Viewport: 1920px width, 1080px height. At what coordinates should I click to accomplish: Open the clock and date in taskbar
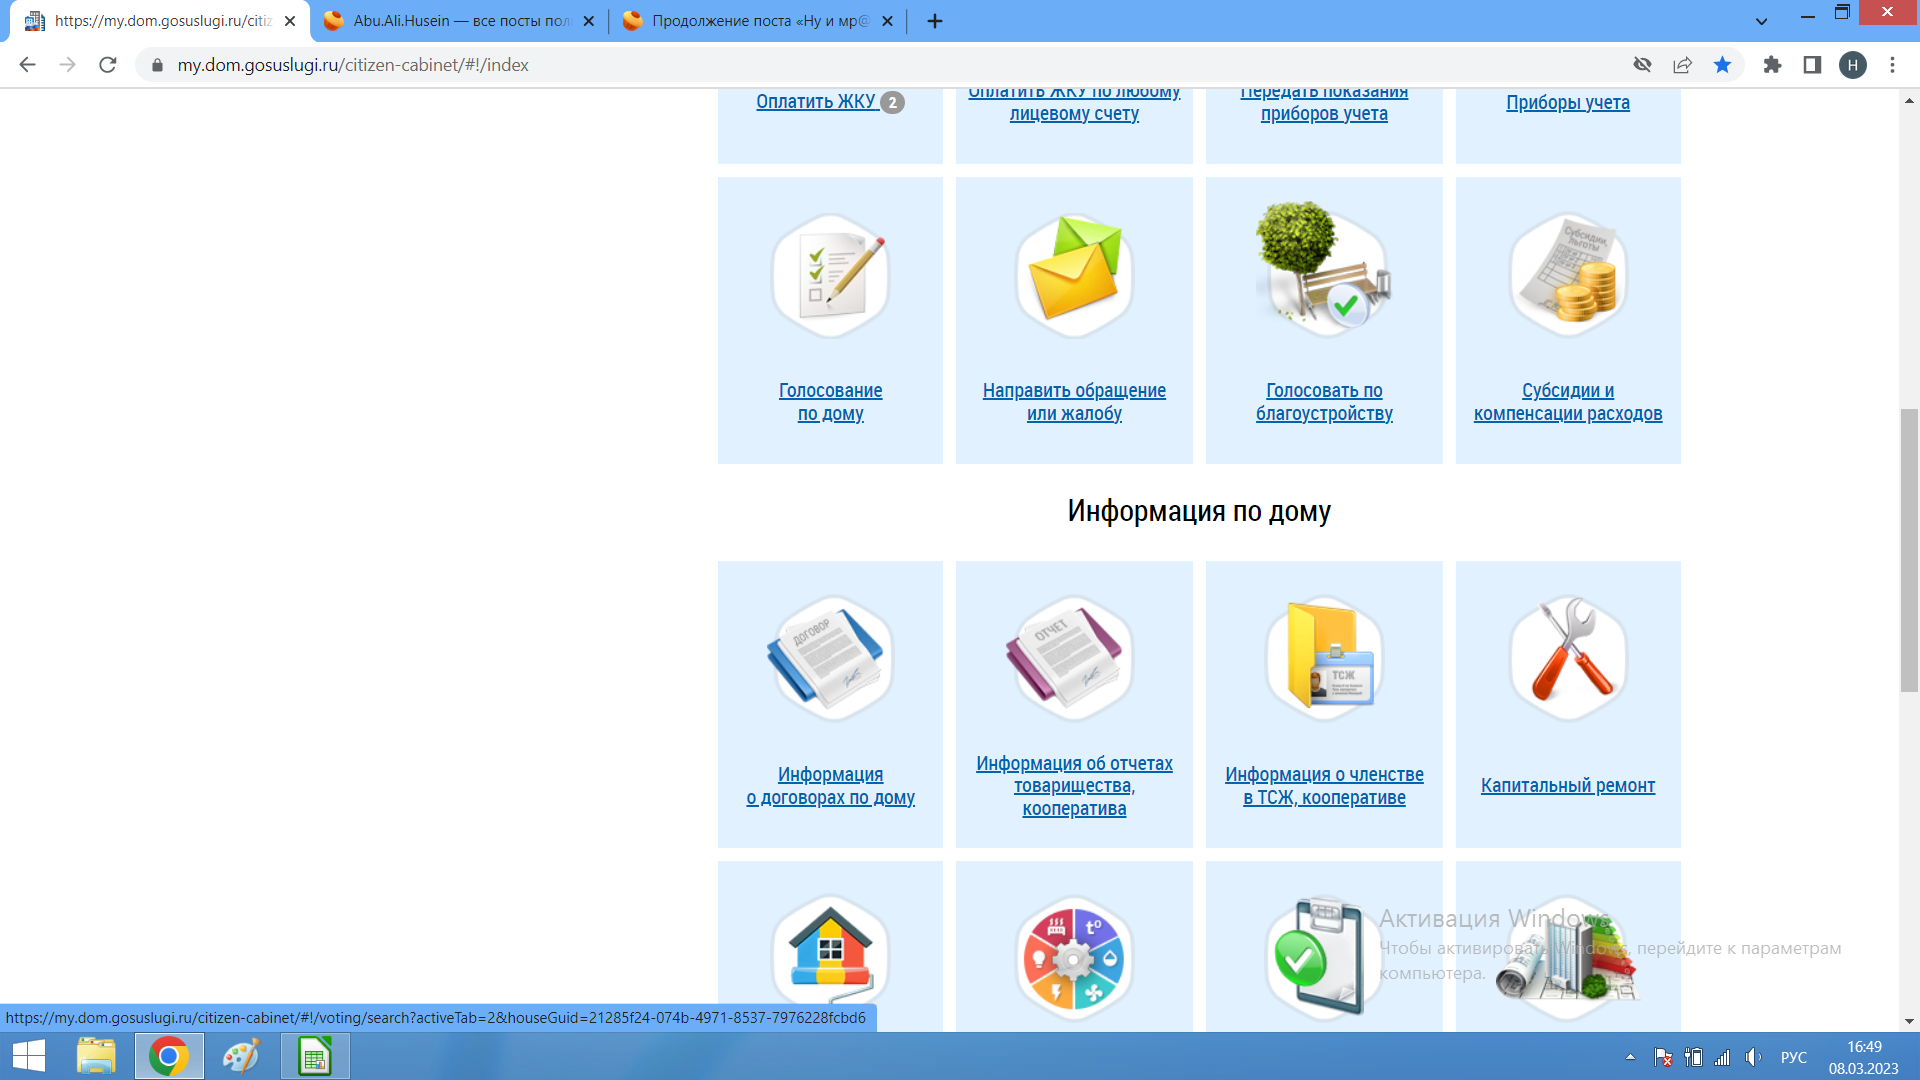coord(1864,1057)
